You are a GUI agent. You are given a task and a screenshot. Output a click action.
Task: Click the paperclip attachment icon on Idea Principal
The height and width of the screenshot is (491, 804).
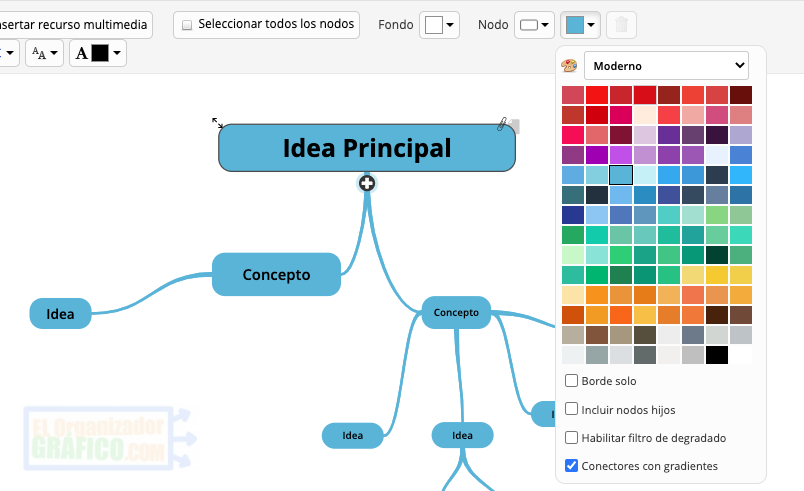pyautogui.click(x=503, y=125)
